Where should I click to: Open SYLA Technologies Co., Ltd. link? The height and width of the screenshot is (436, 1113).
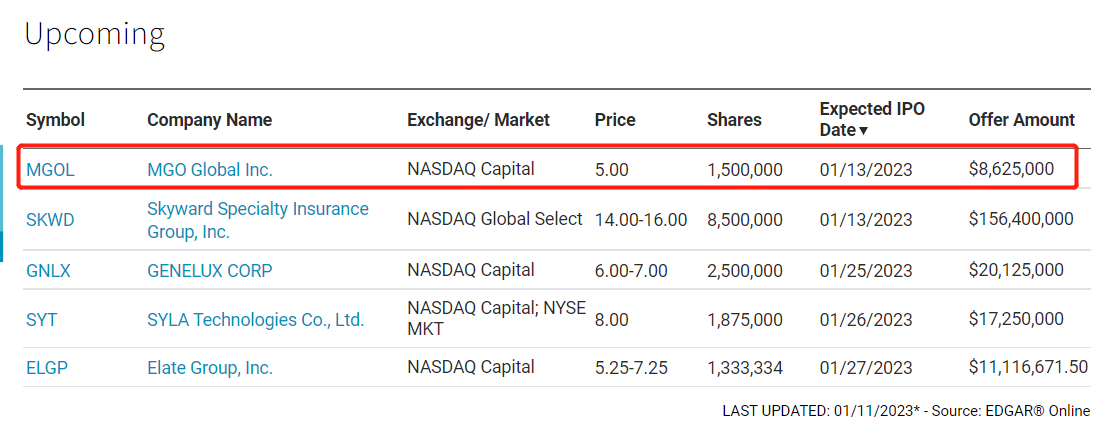pyautogui.click(x=256, y=320)
